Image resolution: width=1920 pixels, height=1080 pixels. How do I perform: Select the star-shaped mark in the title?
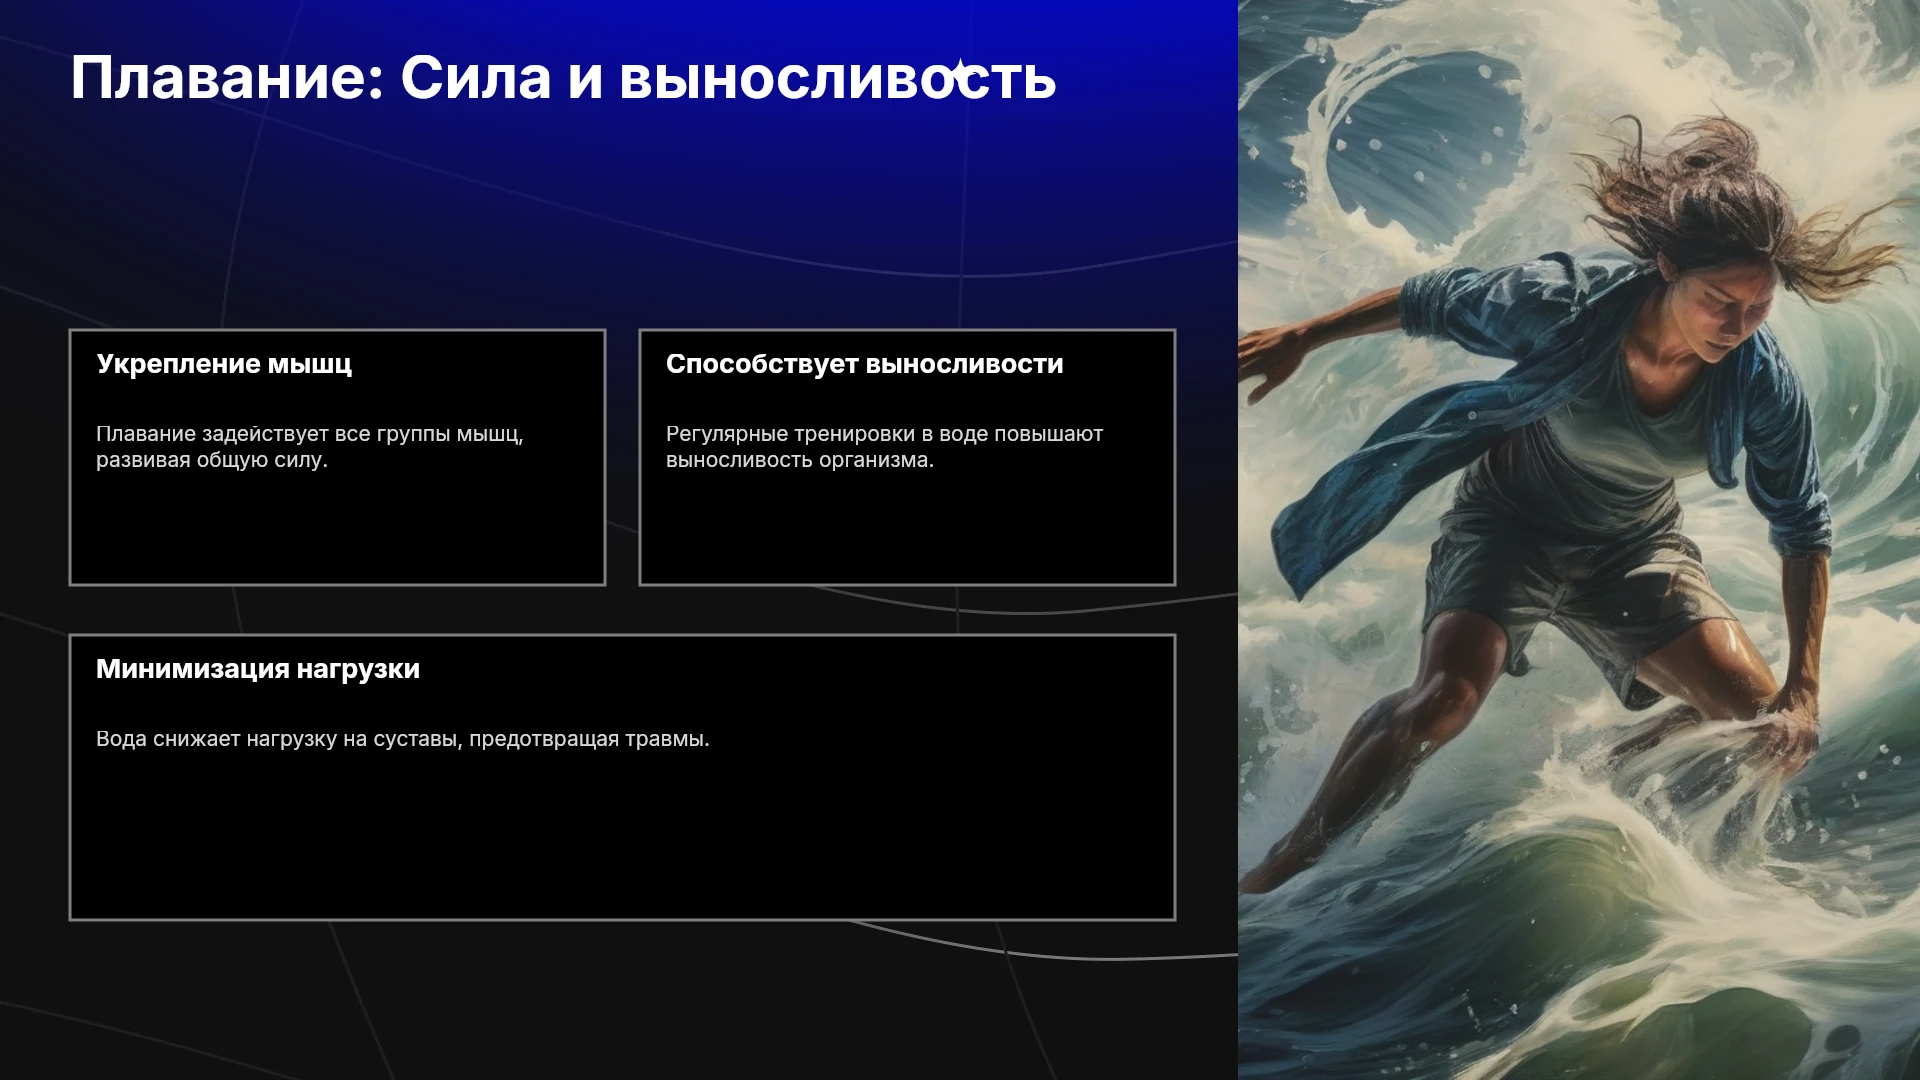960,72
